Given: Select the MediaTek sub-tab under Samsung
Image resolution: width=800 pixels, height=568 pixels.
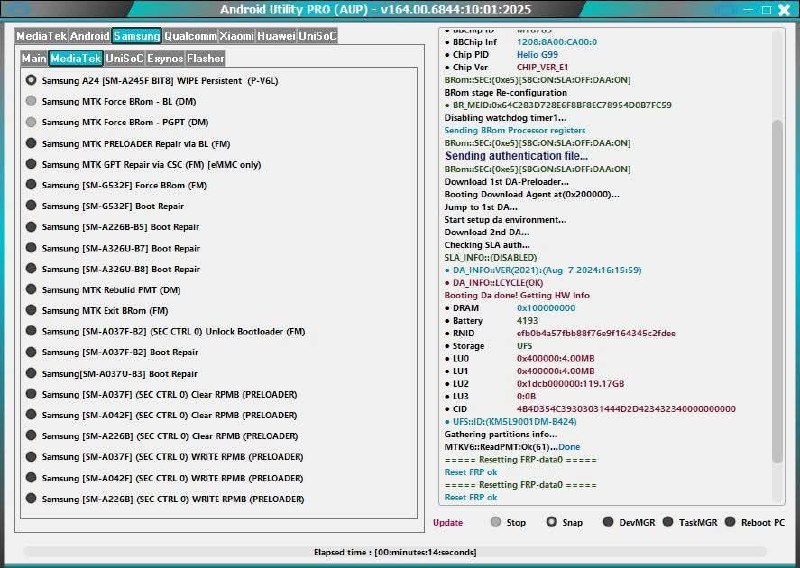Looking at the screenshot, I should point(76,58).
